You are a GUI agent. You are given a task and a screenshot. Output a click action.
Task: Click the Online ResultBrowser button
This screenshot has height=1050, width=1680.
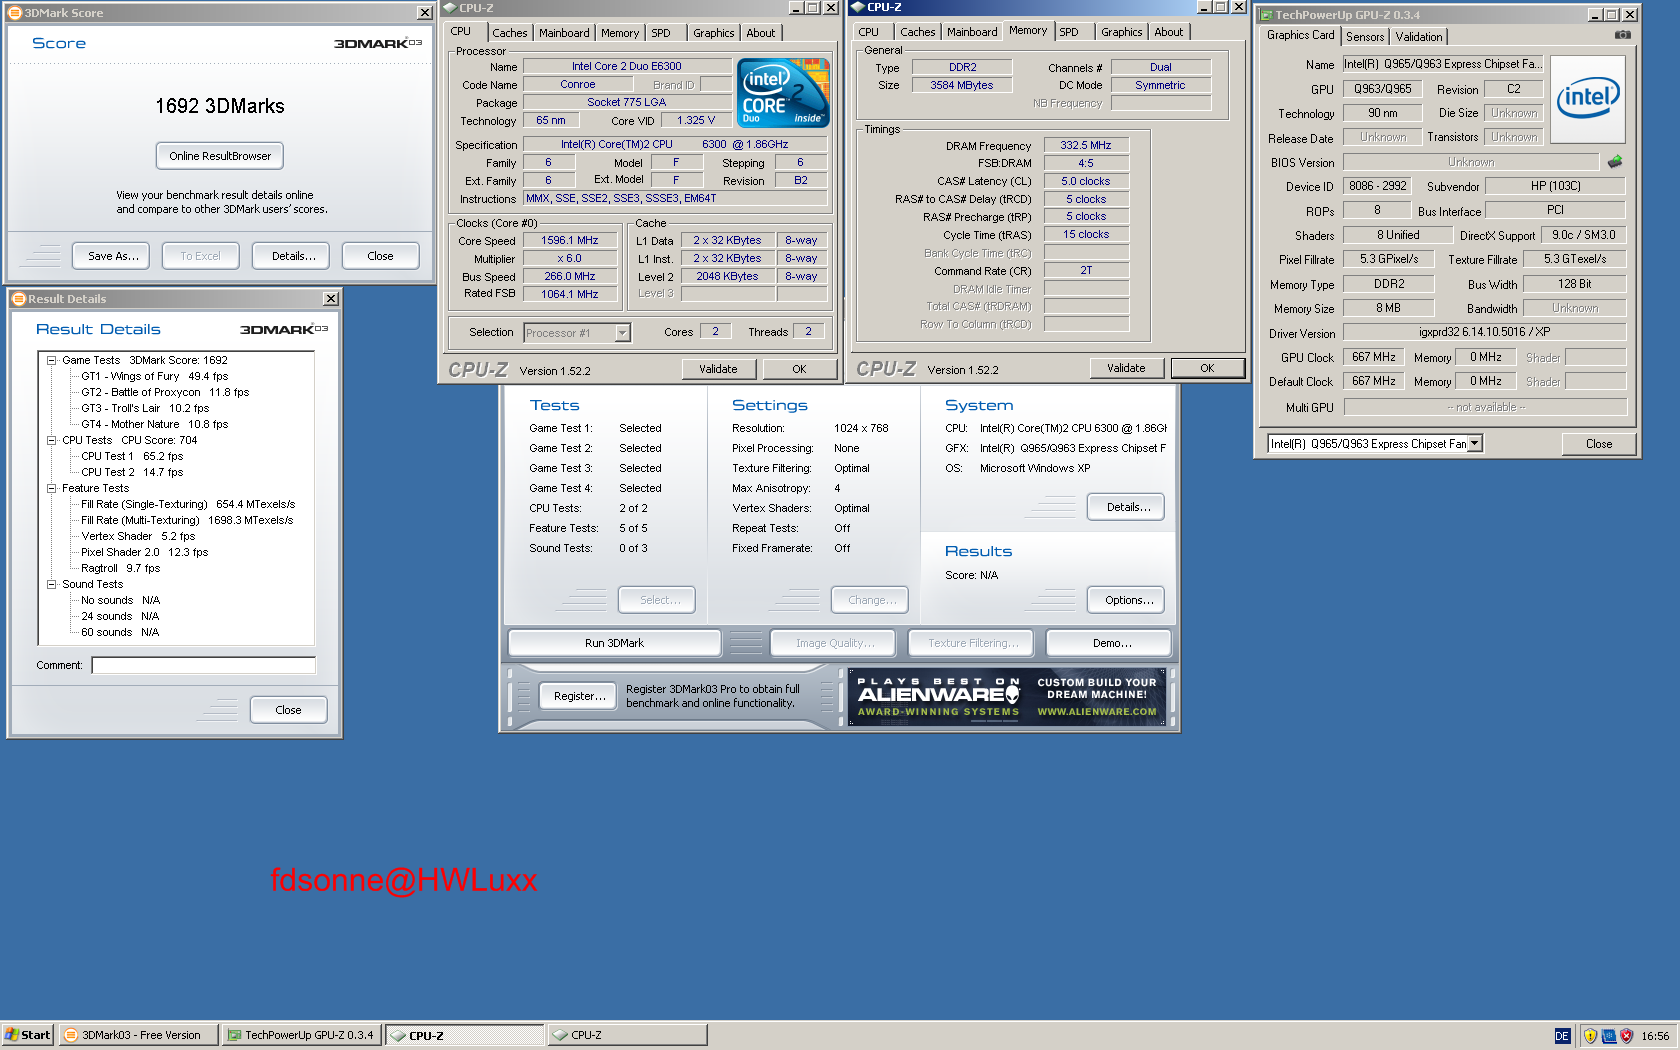[x=220, y=156]
